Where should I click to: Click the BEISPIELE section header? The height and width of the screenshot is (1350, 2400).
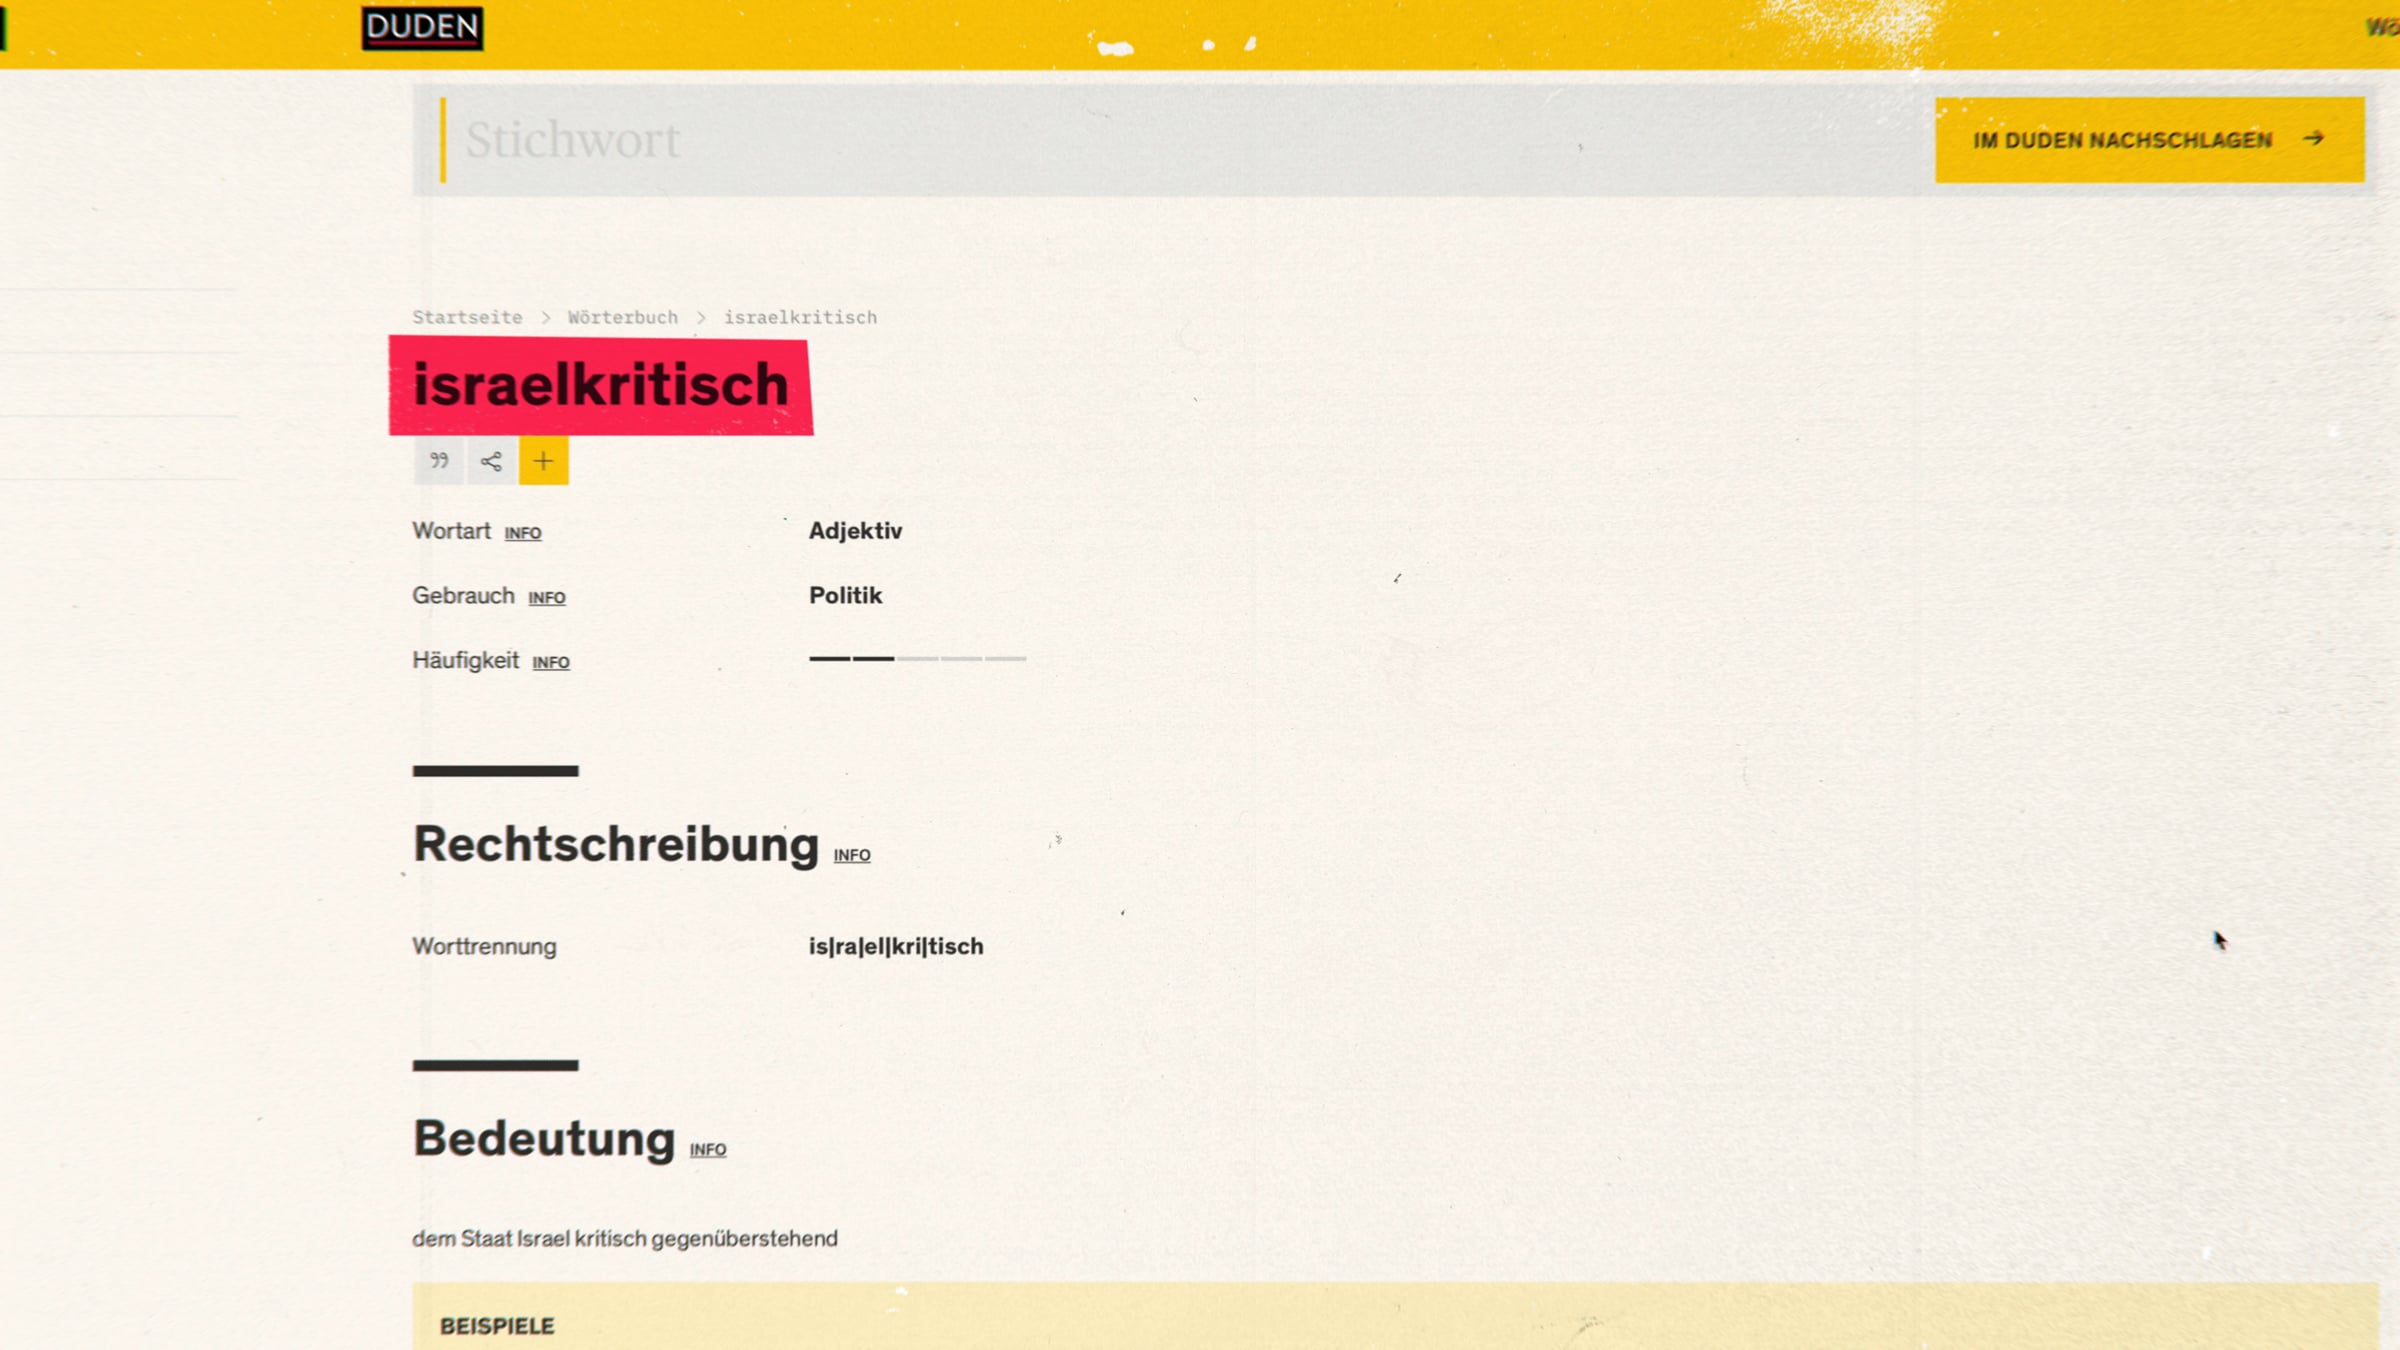coord(497,1326)
